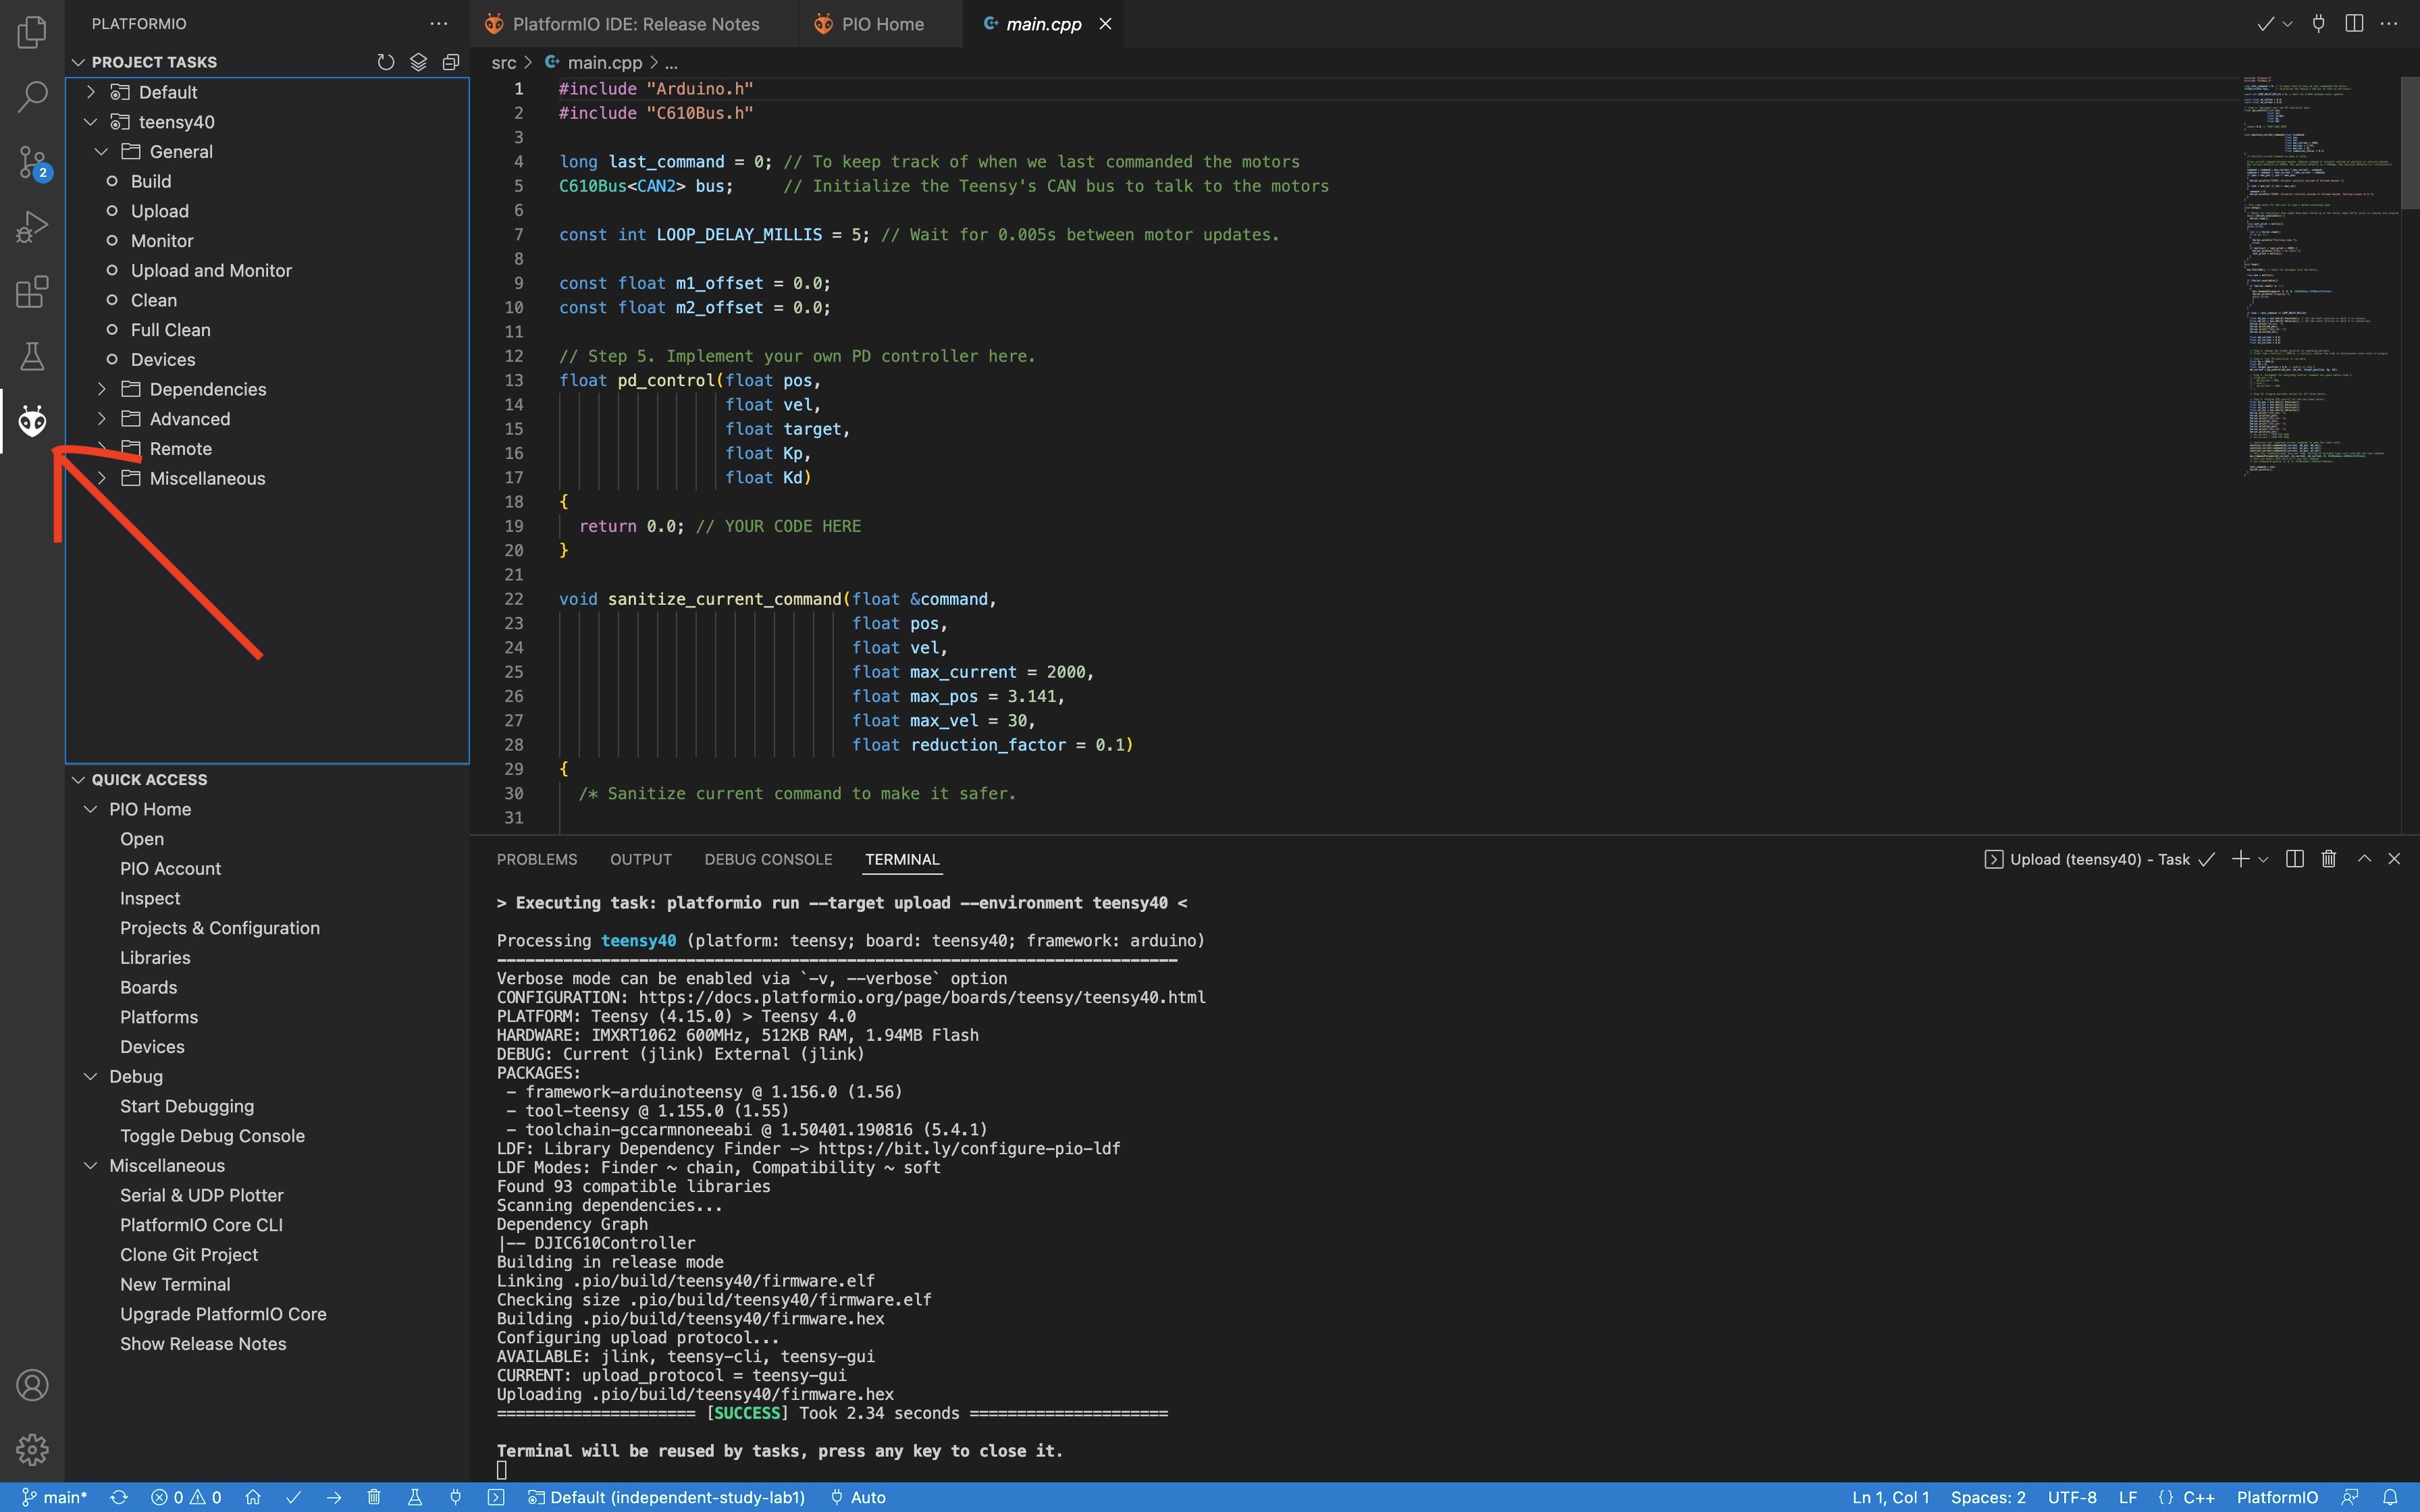Expand the Default environment
2420x1512 pixels.
click(x=91, y=92)
